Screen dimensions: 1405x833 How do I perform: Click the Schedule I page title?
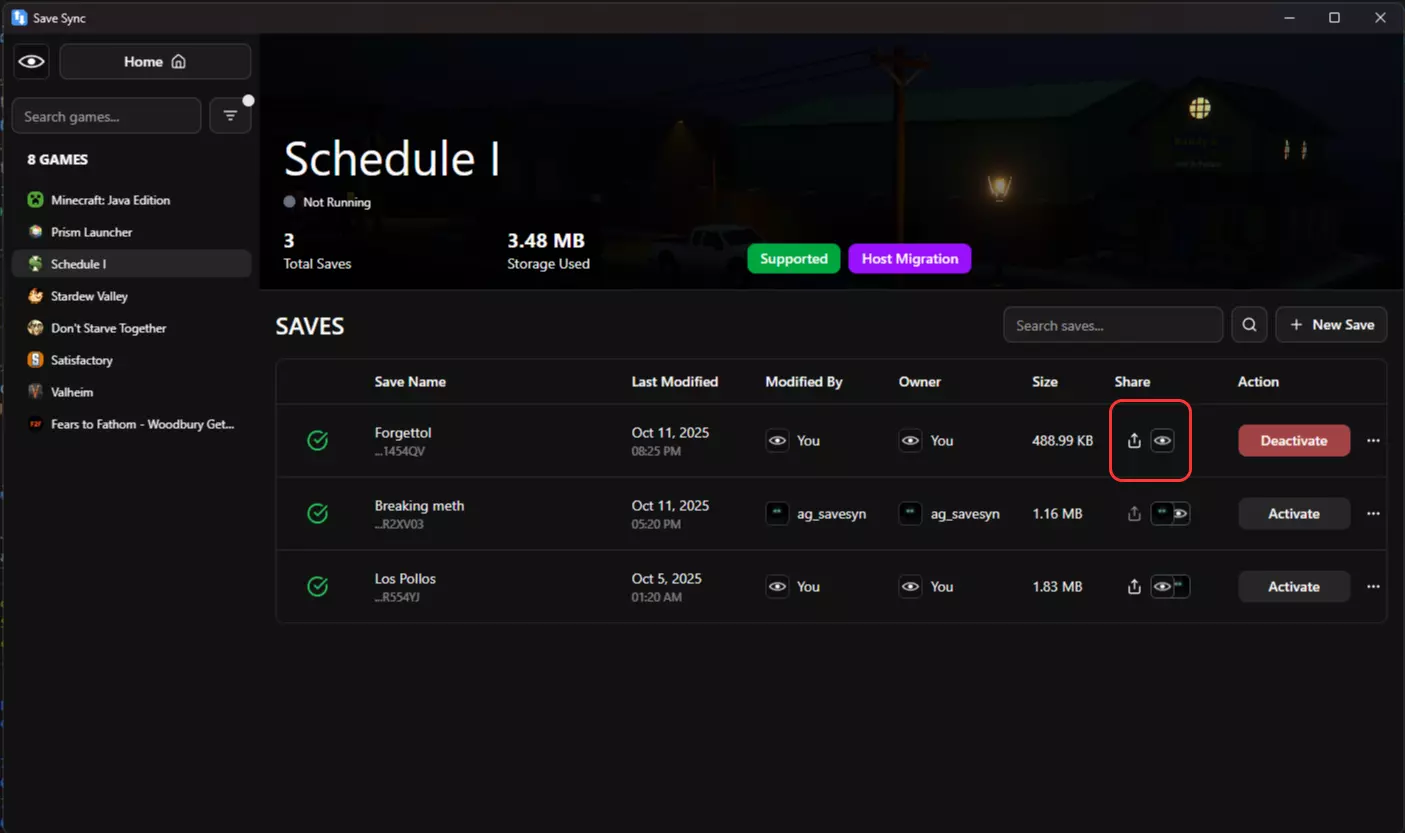(x=392, y=160)
